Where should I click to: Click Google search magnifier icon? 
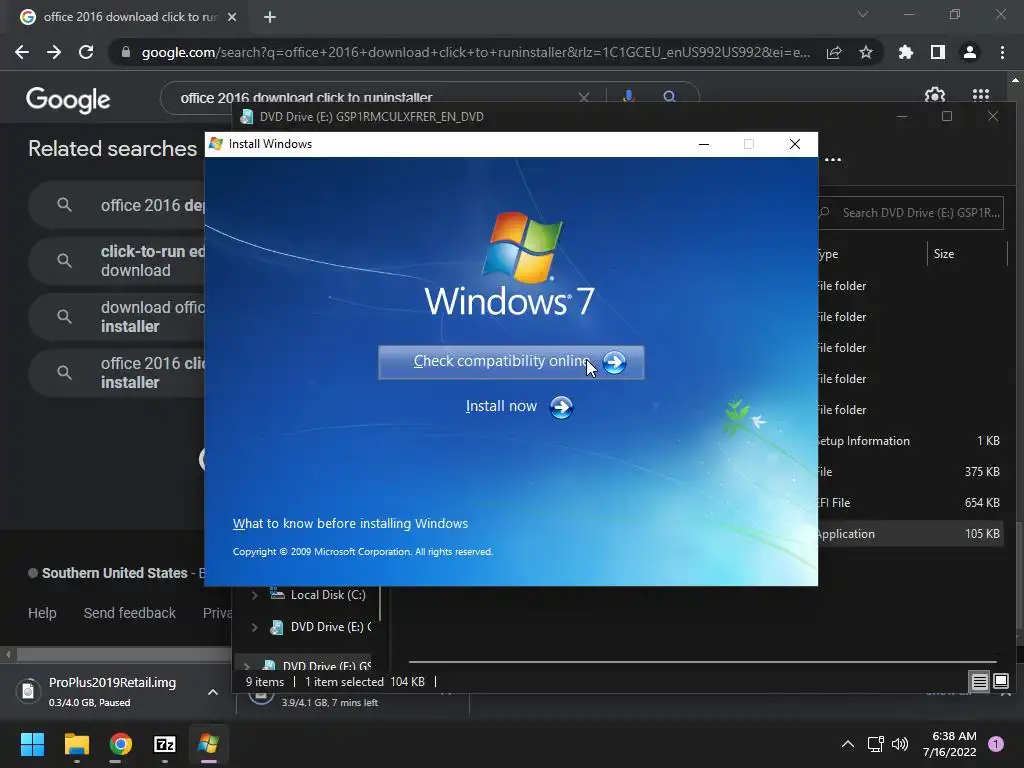tap(669, 97)
